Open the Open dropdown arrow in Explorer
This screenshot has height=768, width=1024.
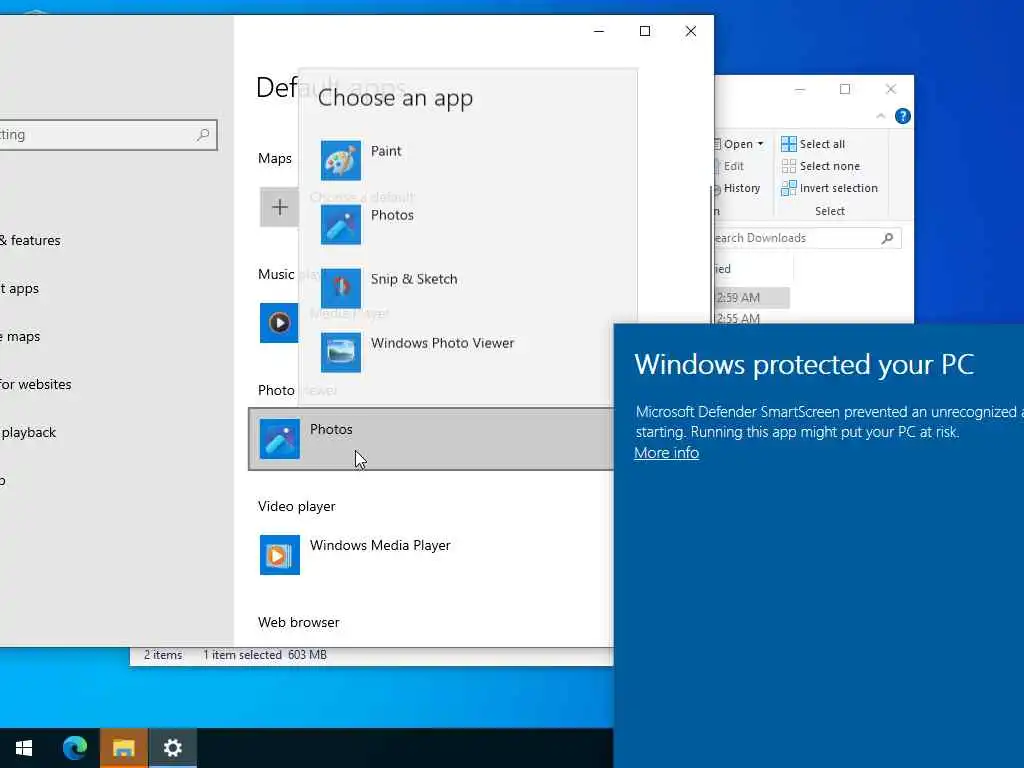(x=760, y=144)
